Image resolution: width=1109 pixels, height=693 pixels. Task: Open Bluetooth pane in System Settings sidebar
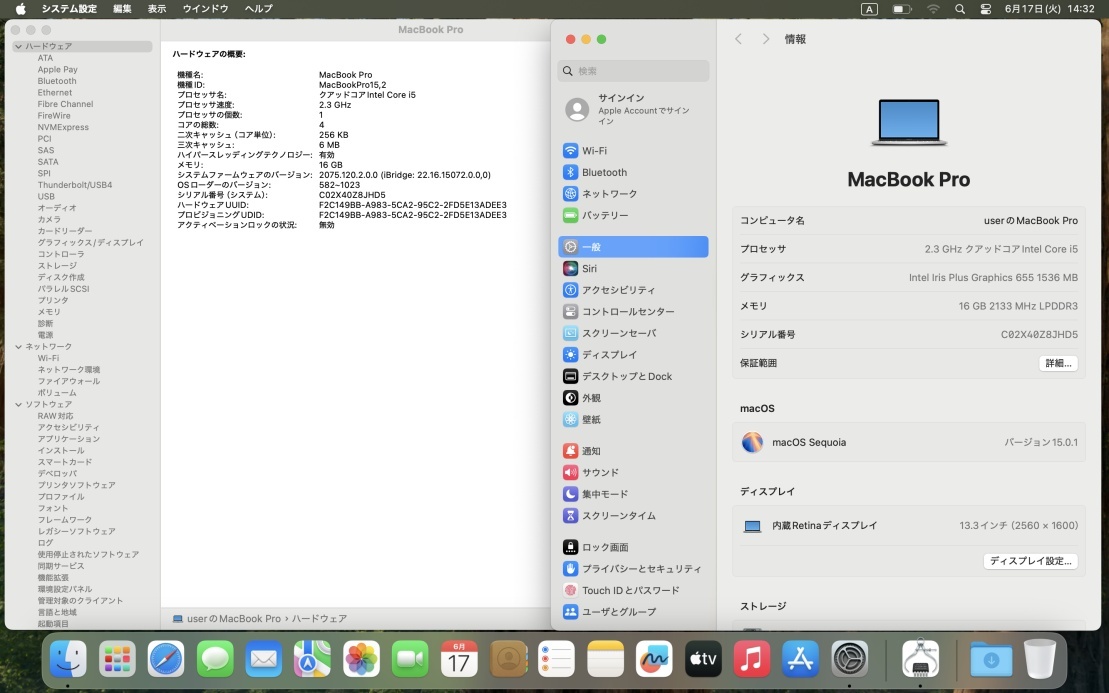(x=633, y=173)
